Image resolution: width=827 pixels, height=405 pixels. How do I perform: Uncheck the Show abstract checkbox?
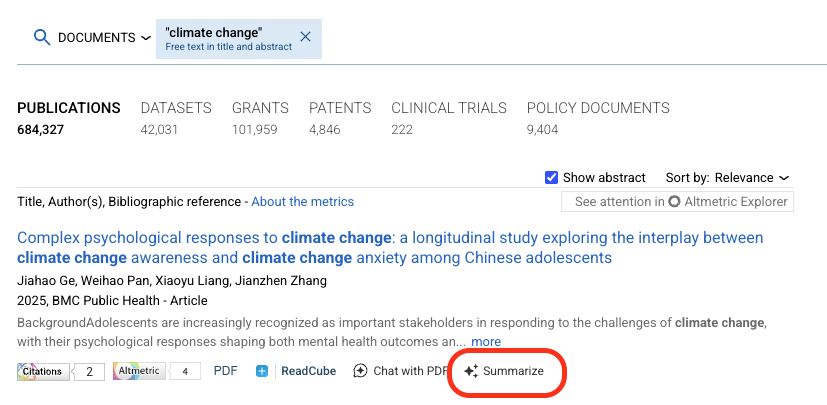tap(551, 178)
